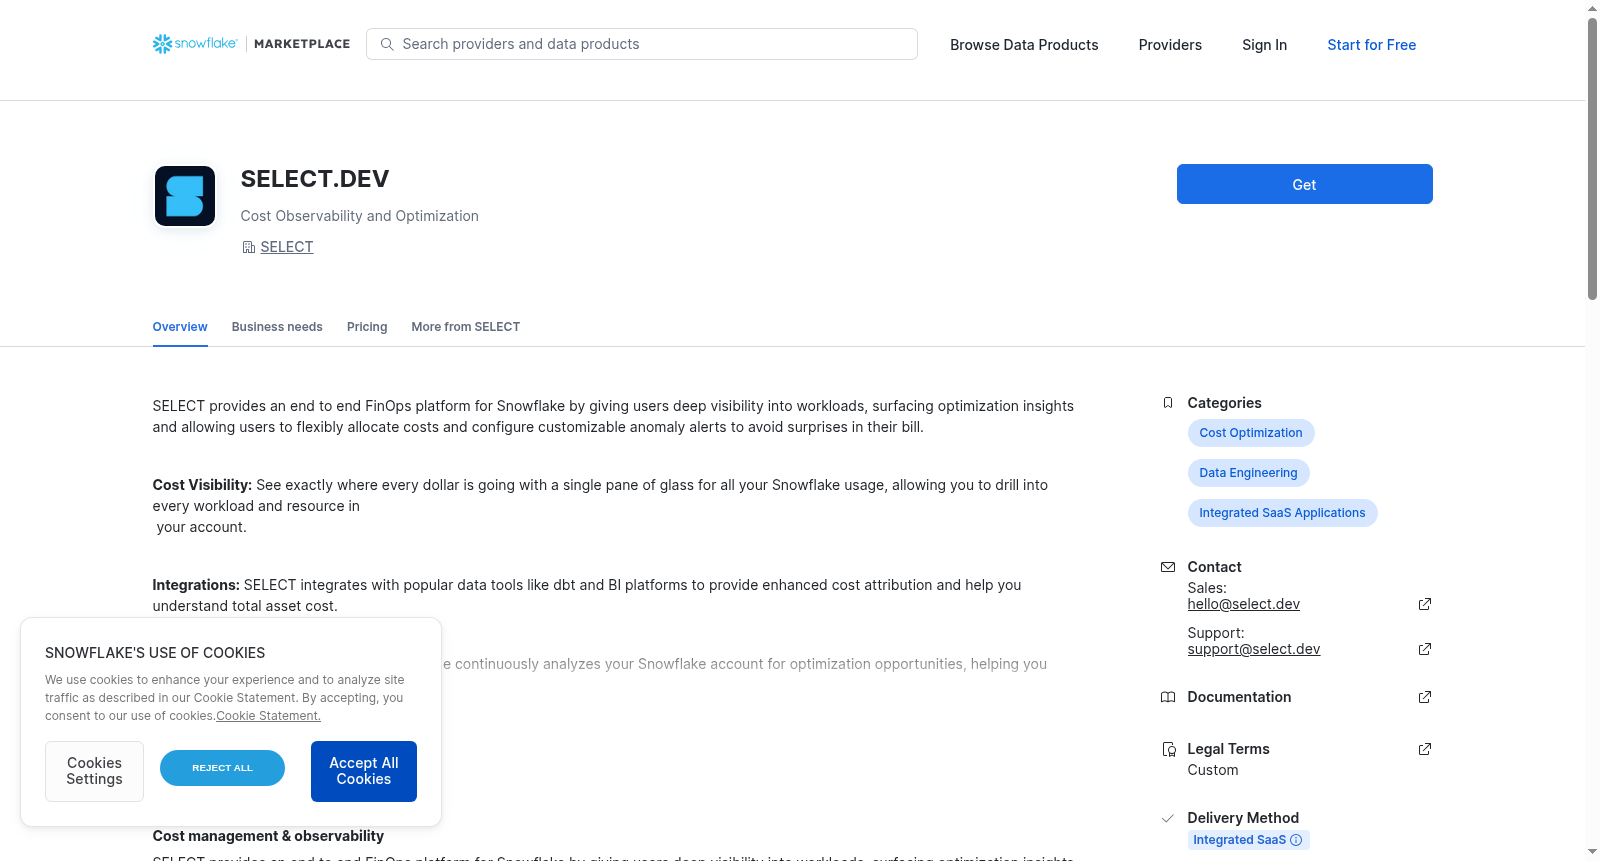Click the MARKETPLACE label in header
This screenshot has width=1600, height=861.
tap(302, 44)
